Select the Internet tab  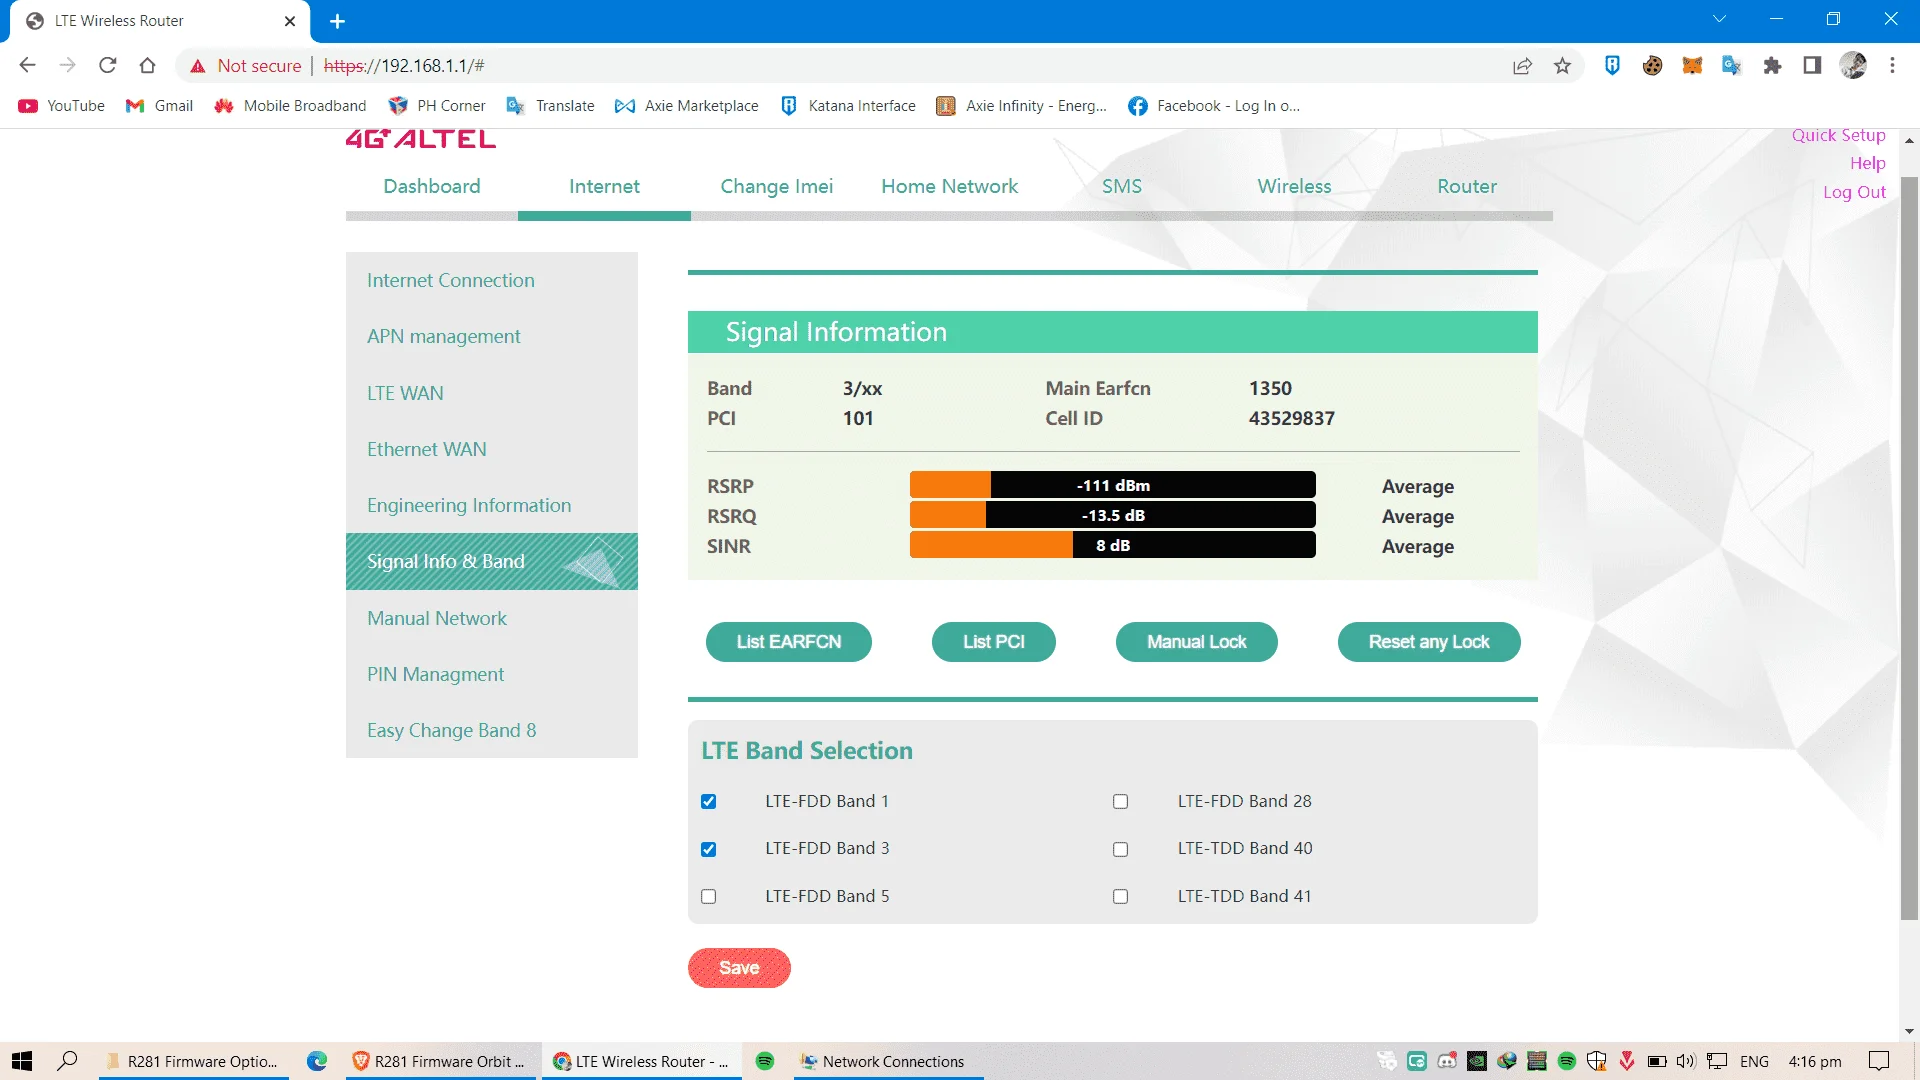[x=604, y=186]
